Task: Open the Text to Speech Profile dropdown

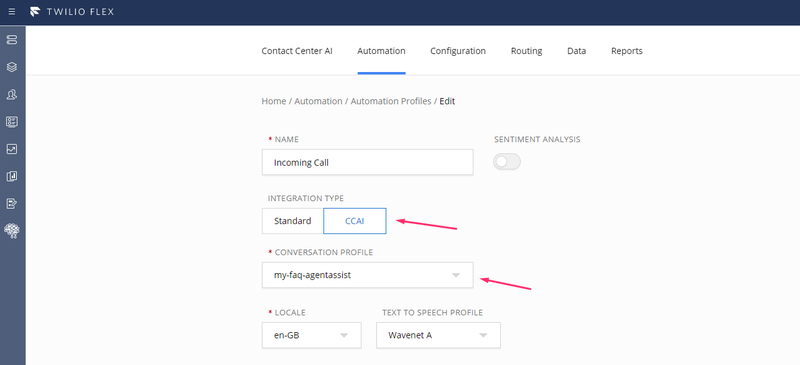Action: [438, 335]
